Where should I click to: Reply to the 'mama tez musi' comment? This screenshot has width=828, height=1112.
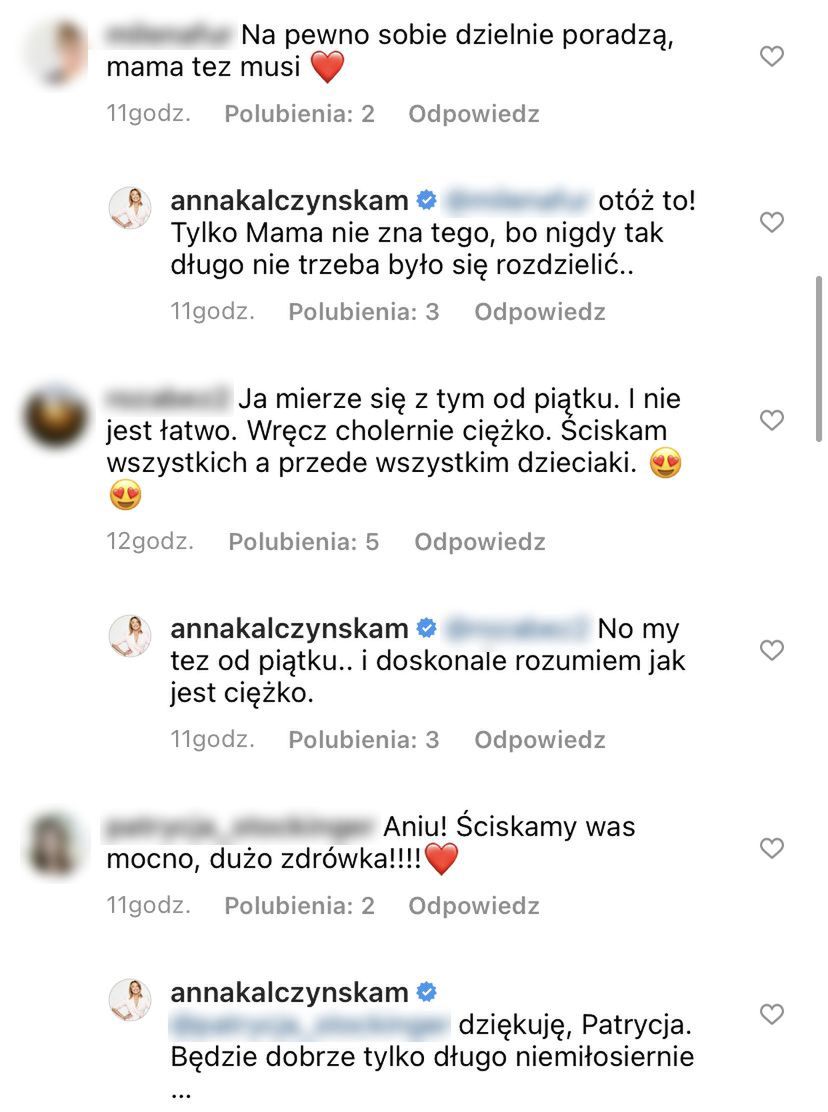474,113
